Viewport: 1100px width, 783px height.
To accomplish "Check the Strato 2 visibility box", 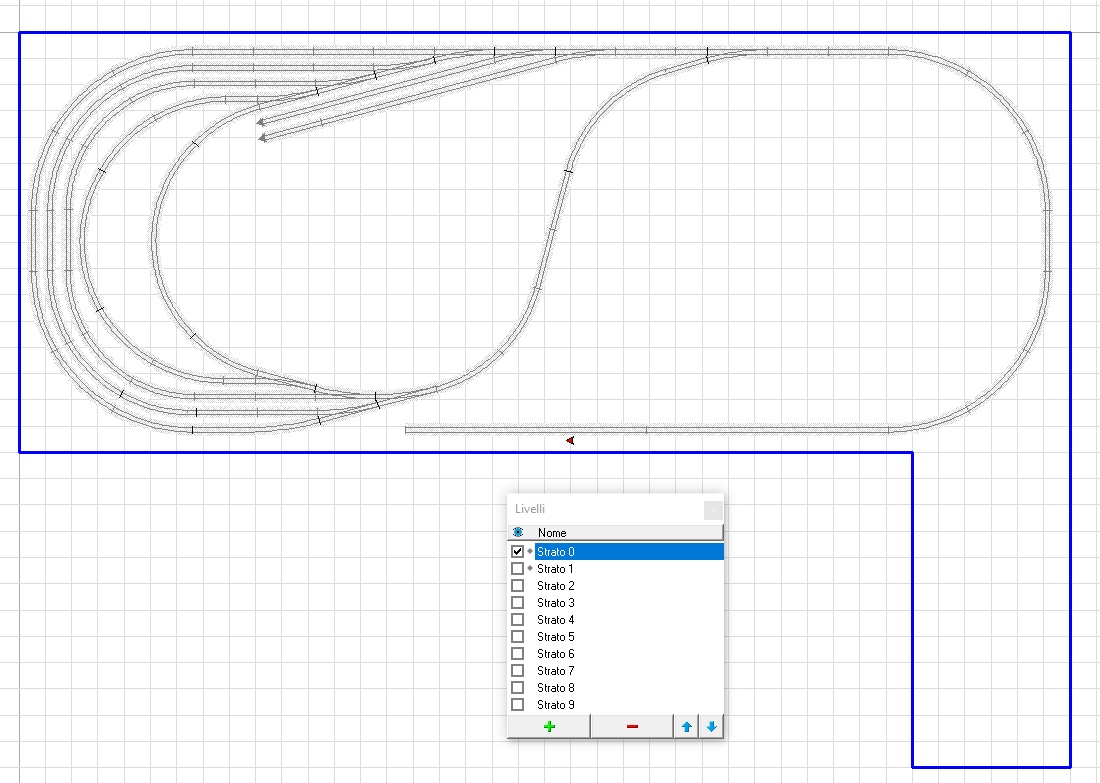I will [x=517, y=586].
